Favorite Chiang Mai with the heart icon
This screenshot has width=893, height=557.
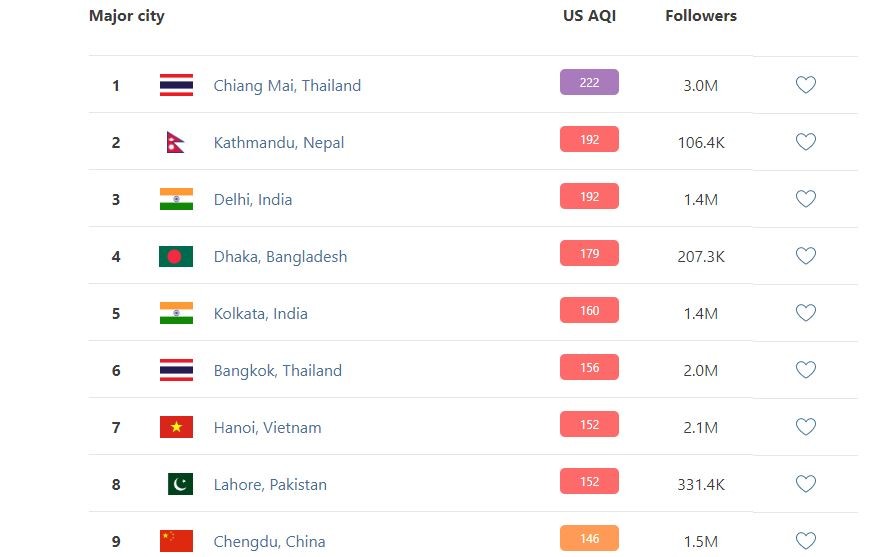[805, 85]
